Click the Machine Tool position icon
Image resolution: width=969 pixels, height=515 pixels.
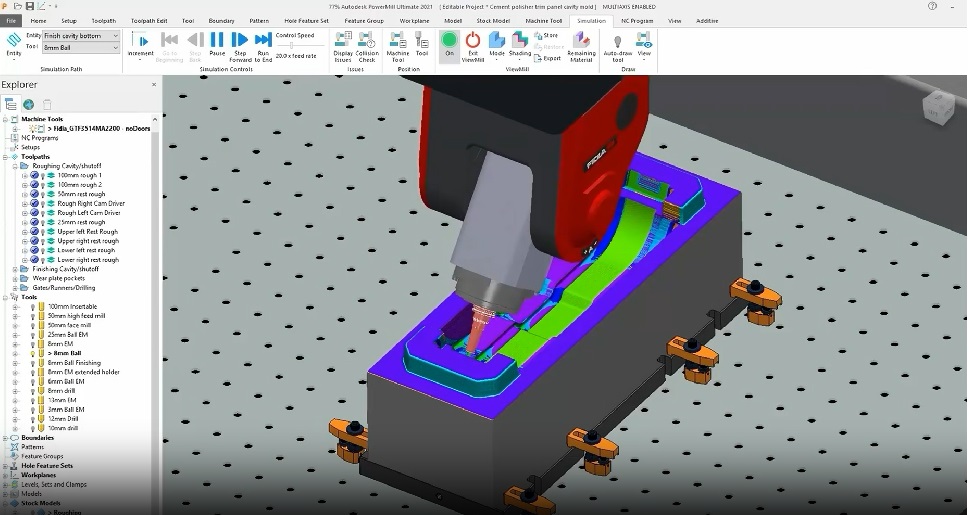coord(398,45)
